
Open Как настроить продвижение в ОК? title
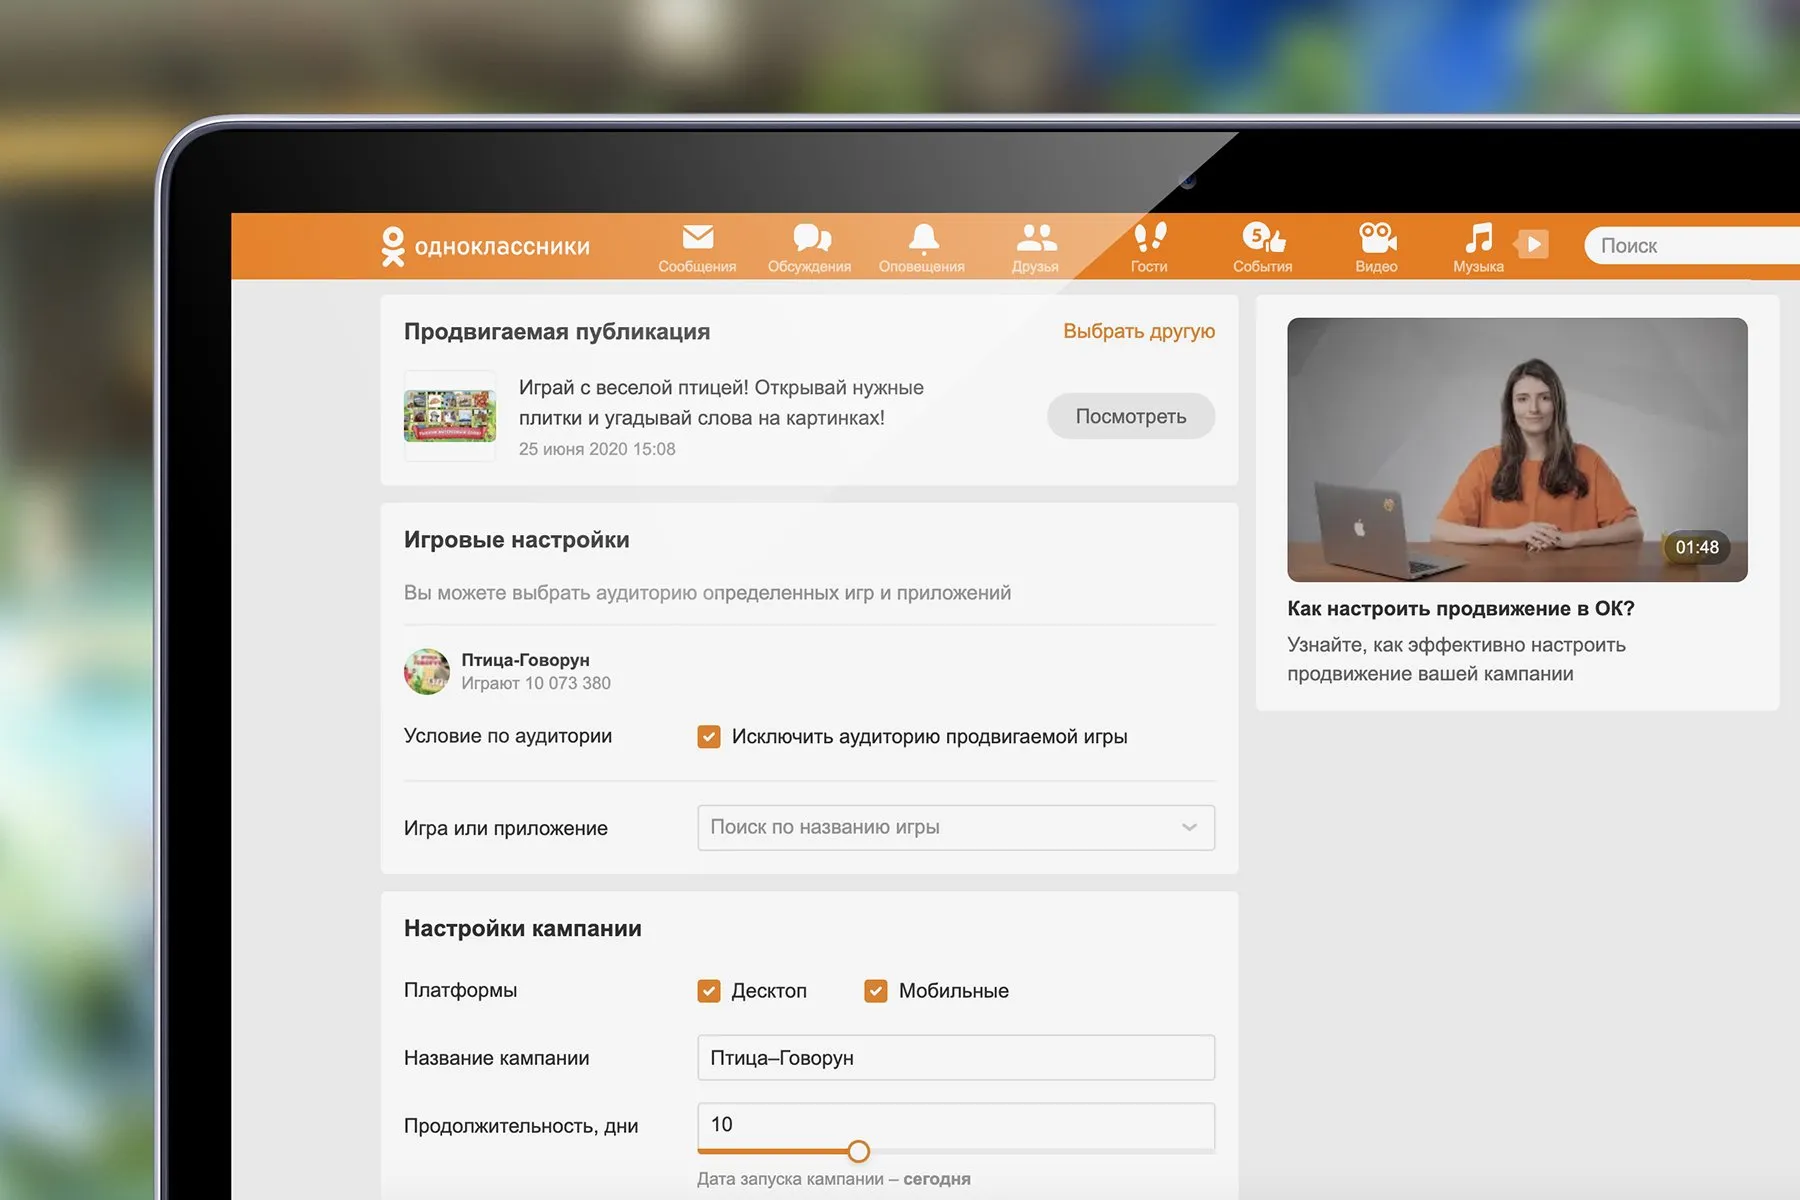pyautogui.click(x=1461, y=609)
